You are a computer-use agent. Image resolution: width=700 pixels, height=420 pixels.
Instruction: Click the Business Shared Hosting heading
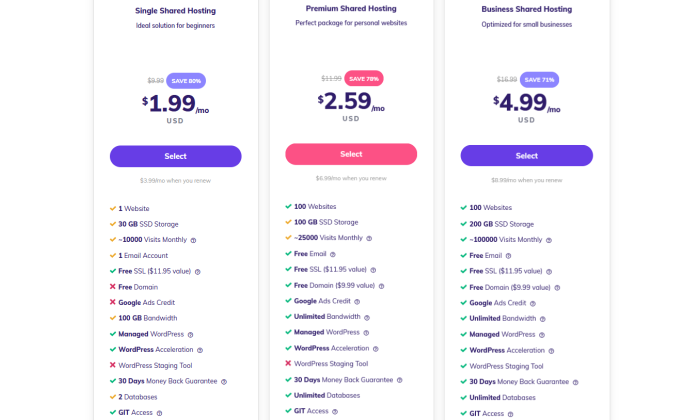(x=527, y=9)
